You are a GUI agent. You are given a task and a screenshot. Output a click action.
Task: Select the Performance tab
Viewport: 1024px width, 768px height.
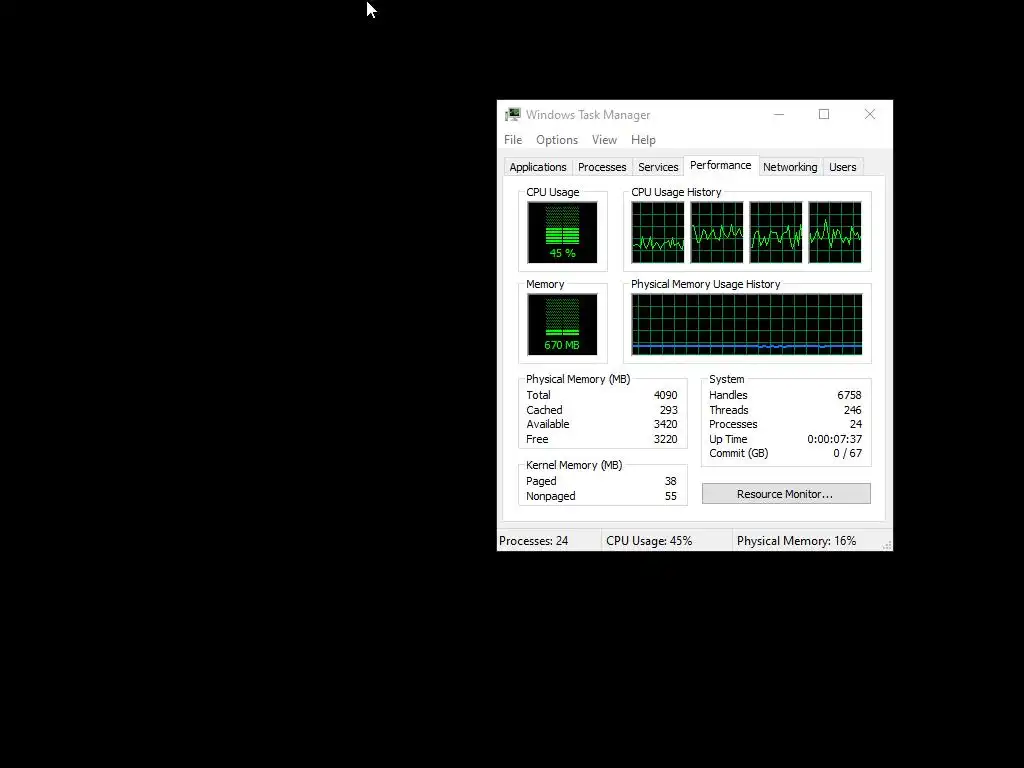[720, 165]
